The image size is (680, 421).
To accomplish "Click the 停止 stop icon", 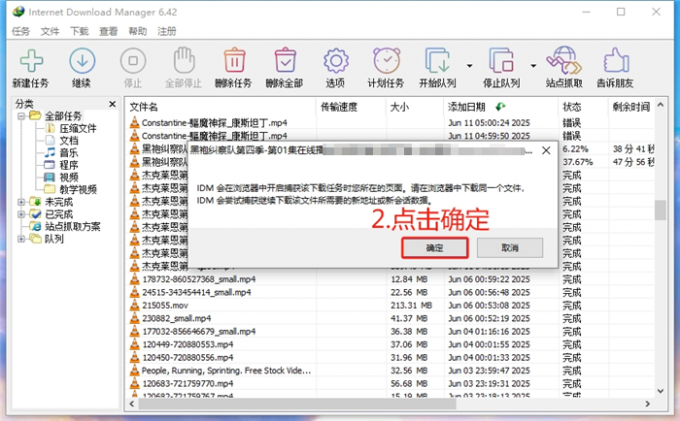I will tap(133, 61).
